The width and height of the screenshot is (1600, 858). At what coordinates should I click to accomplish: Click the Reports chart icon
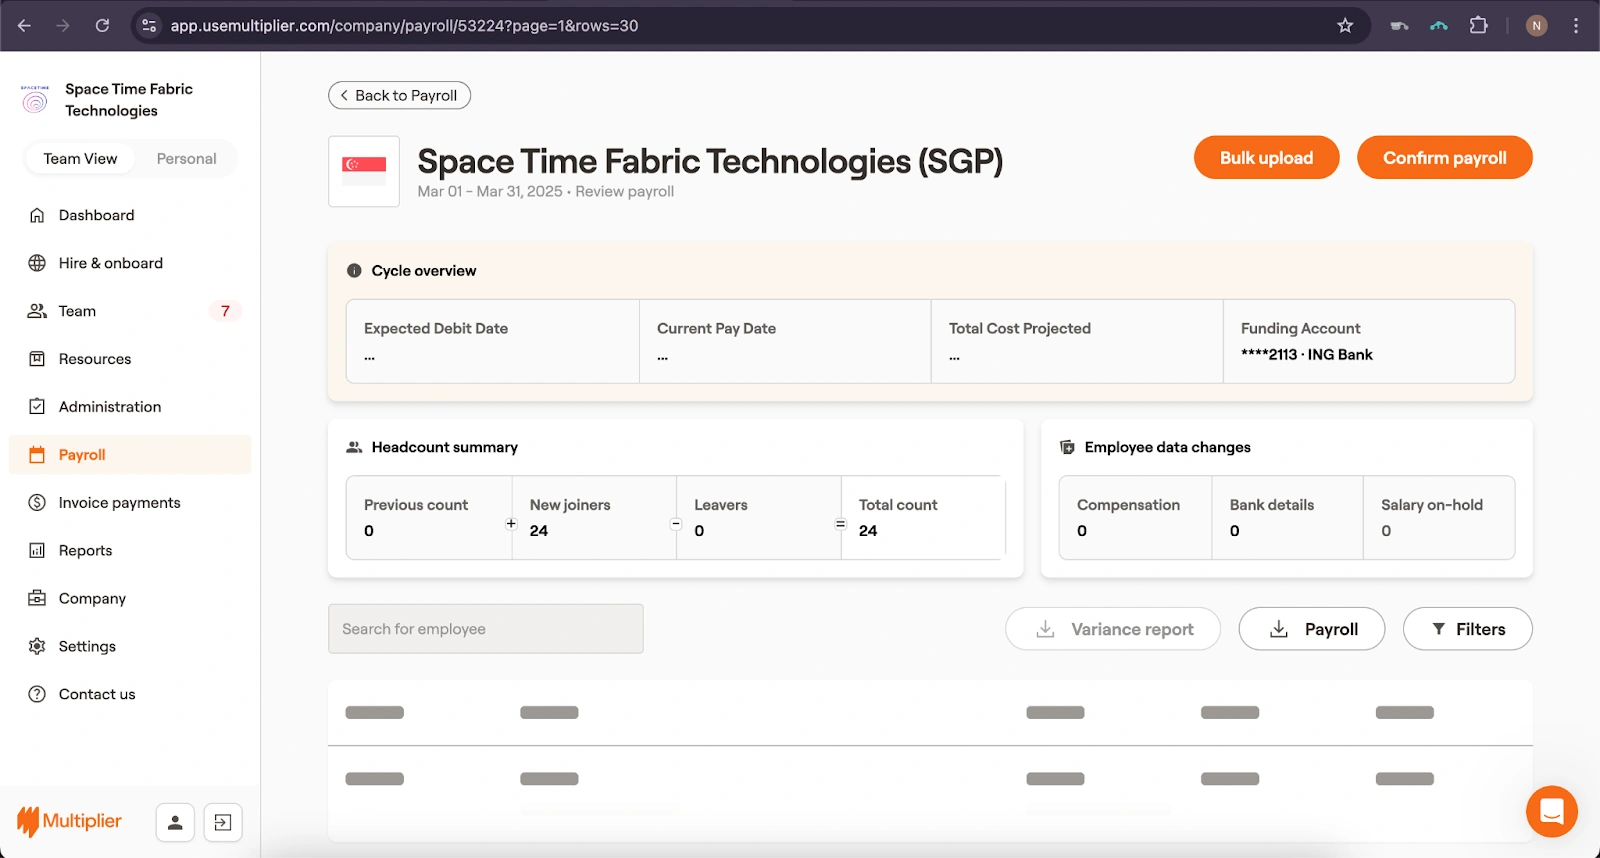(x=37, y=551)
